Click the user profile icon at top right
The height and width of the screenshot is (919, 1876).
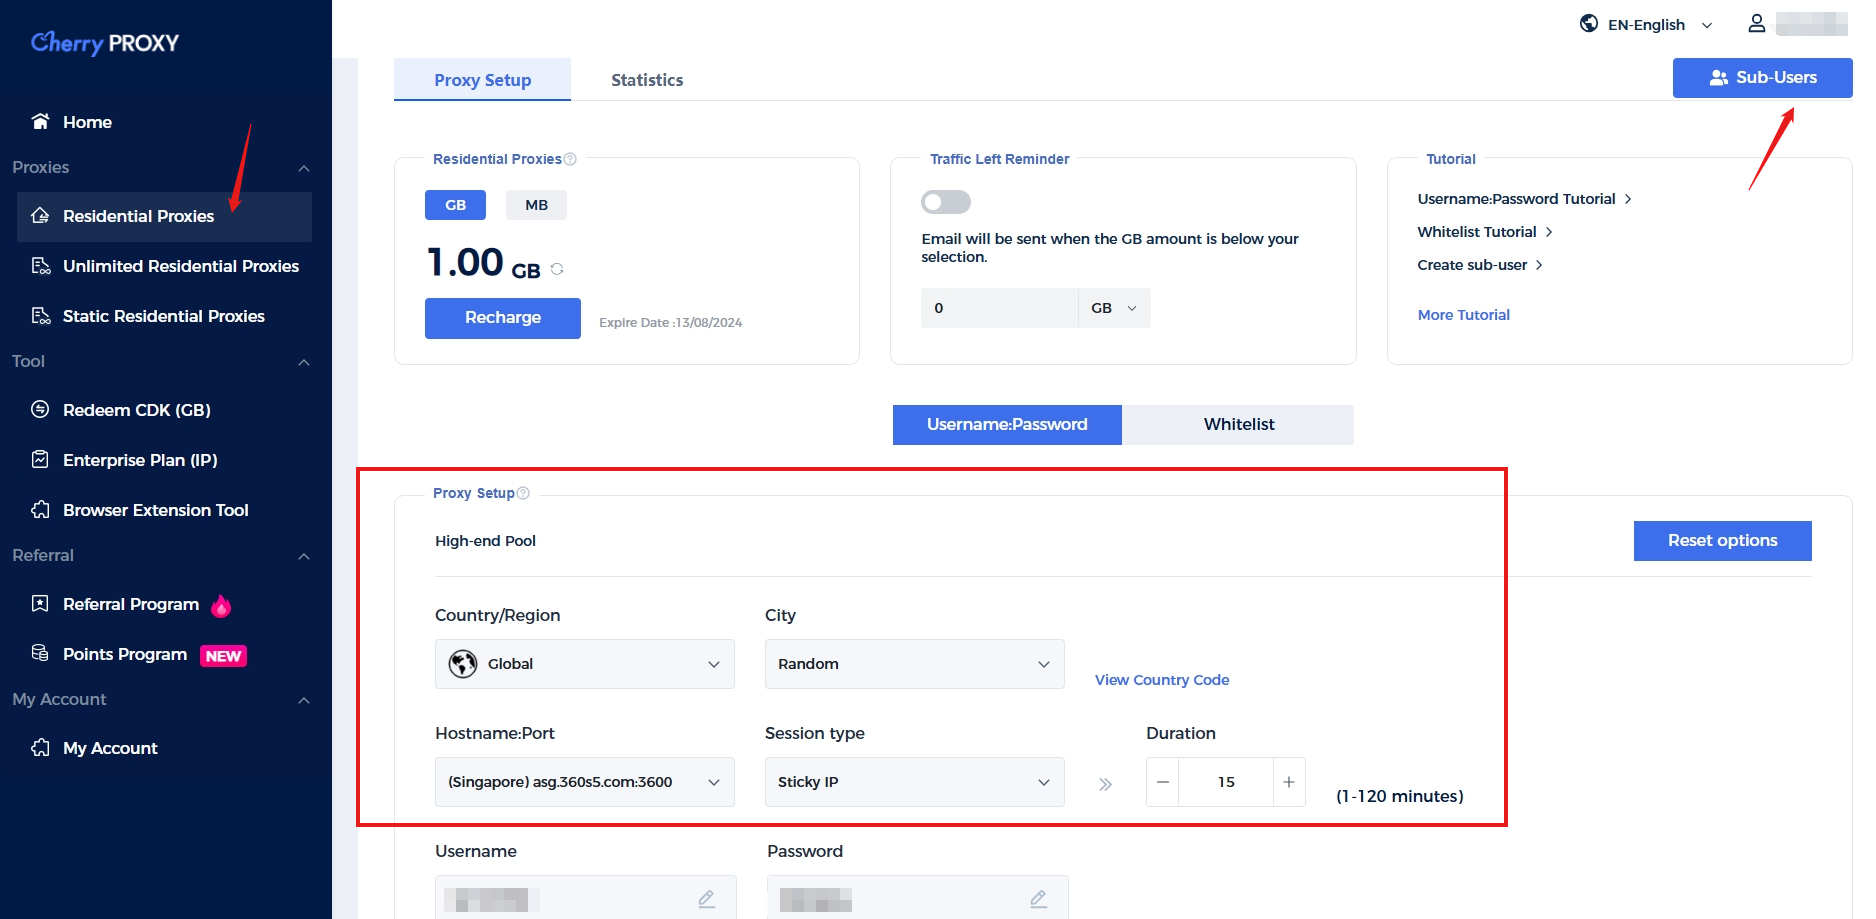(1756, 24)
